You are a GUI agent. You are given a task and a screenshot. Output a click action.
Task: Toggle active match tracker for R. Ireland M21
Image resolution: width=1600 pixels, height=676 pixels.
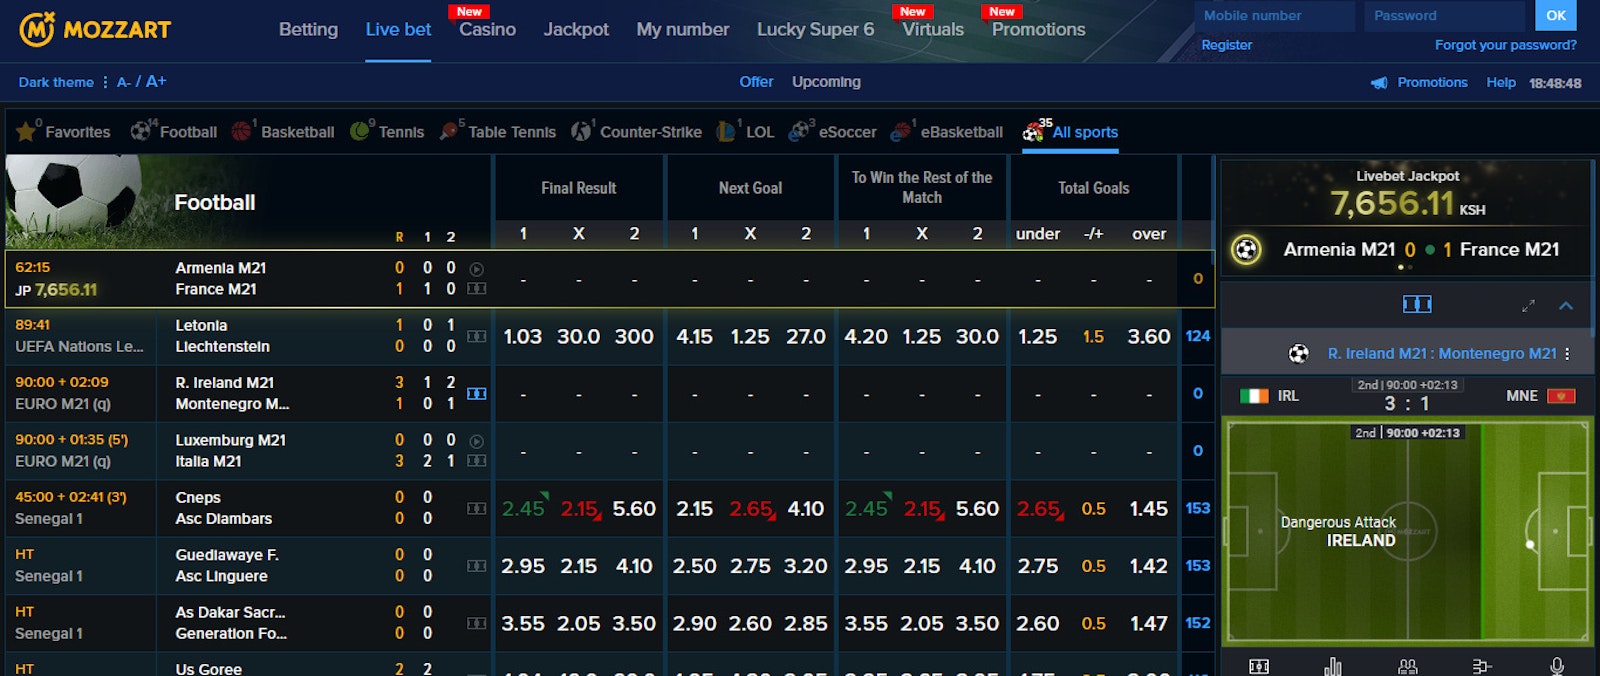[477, 394]
